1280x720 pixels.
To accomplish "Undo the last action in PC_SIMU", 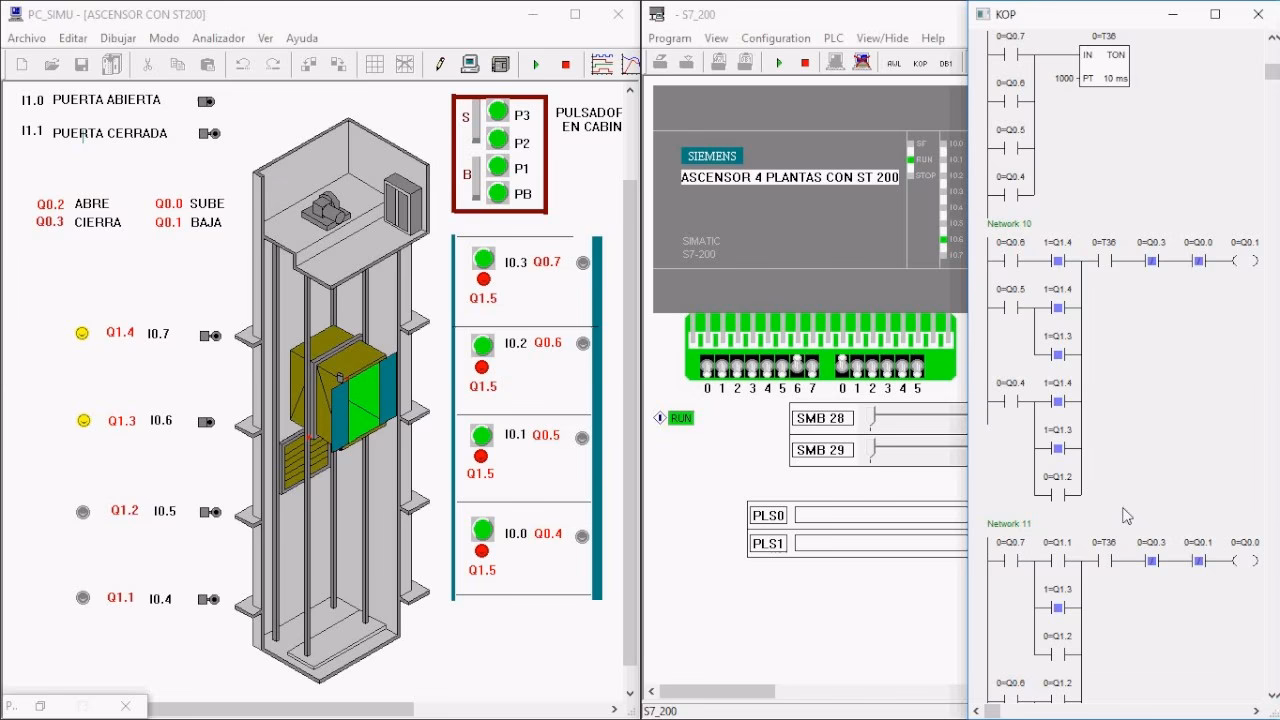I will point(242,65).
